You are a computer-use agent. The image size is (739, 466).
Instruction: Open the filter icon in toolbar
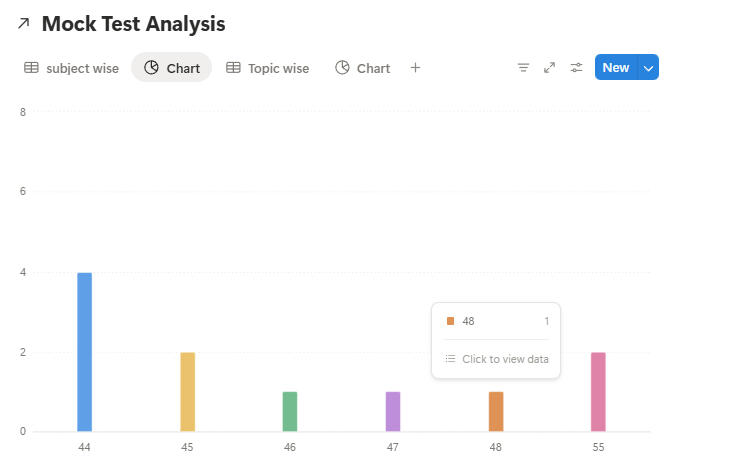523,68
